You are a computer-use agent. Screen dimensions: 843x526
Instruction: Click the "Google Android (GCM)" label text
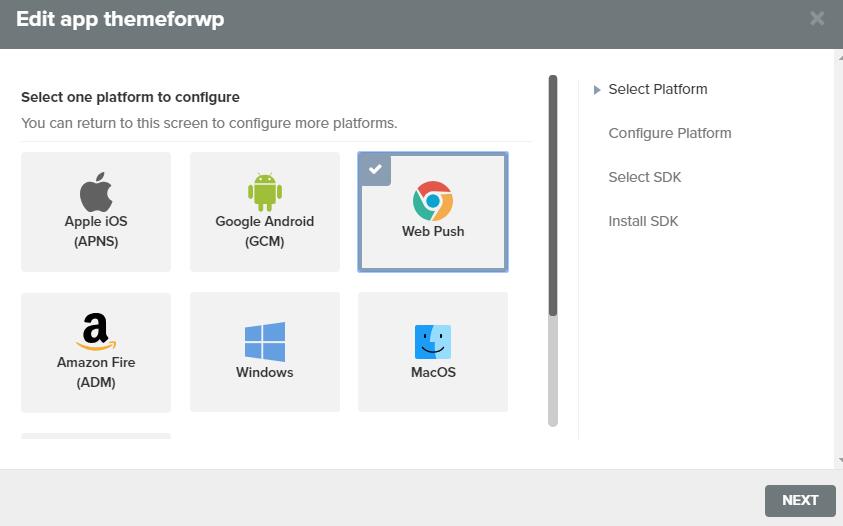[x=265, y=231]
